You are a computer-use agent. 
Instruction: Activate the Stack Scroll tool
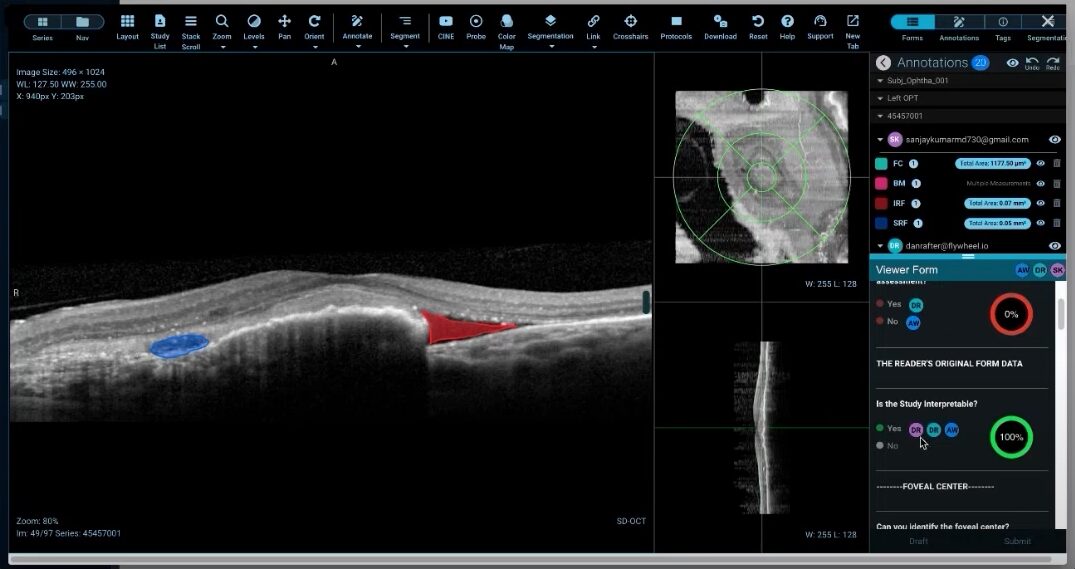pos(191,31)
